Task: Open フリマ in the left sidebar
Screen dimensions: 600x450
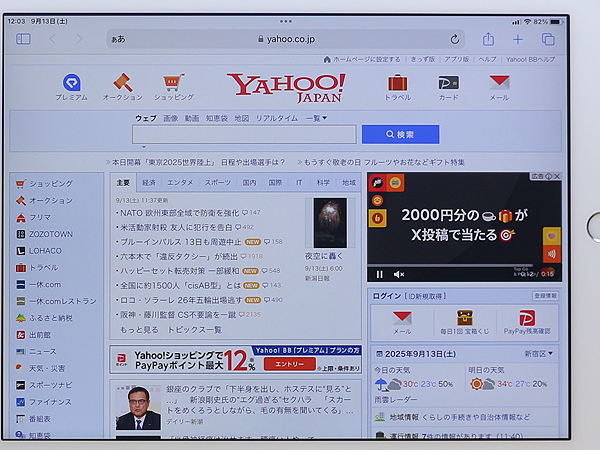Action: coord(40,217)
